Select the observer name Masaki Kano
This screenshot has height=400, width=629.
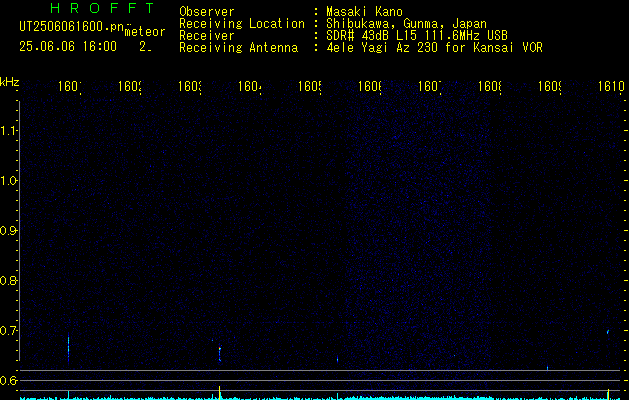click(364, 11)
